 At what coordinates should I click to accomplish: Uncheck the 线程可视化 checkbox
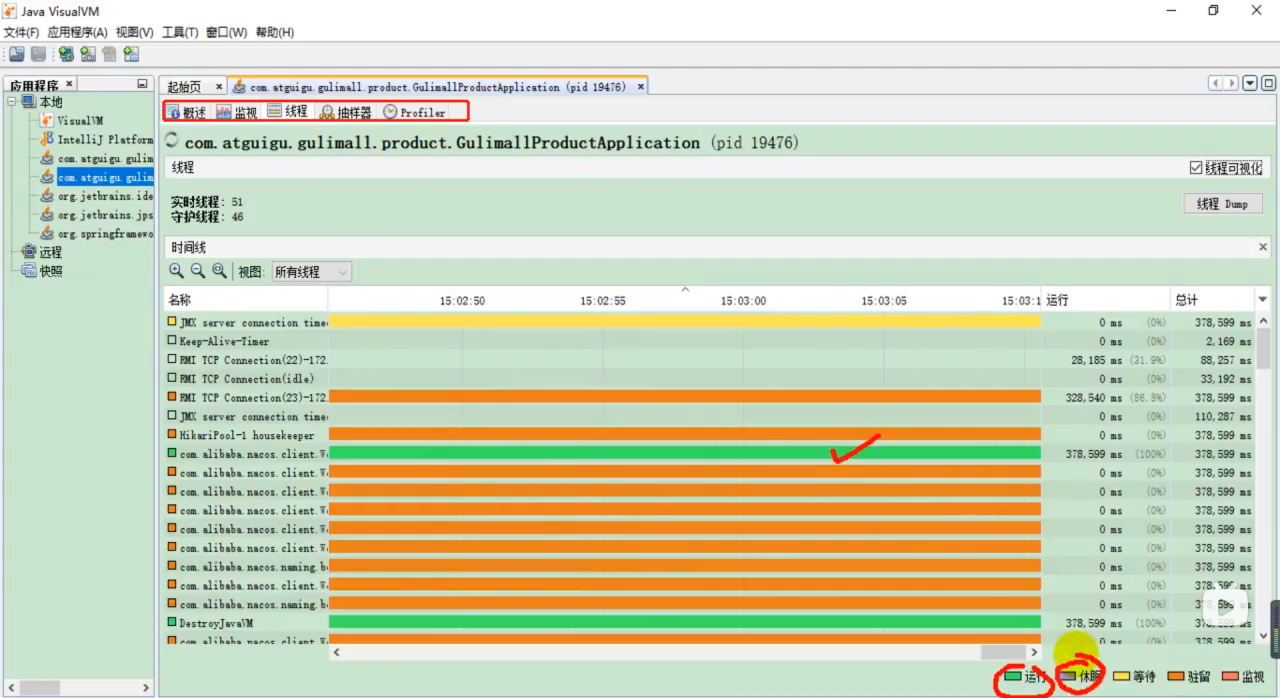pos(1196,168)
